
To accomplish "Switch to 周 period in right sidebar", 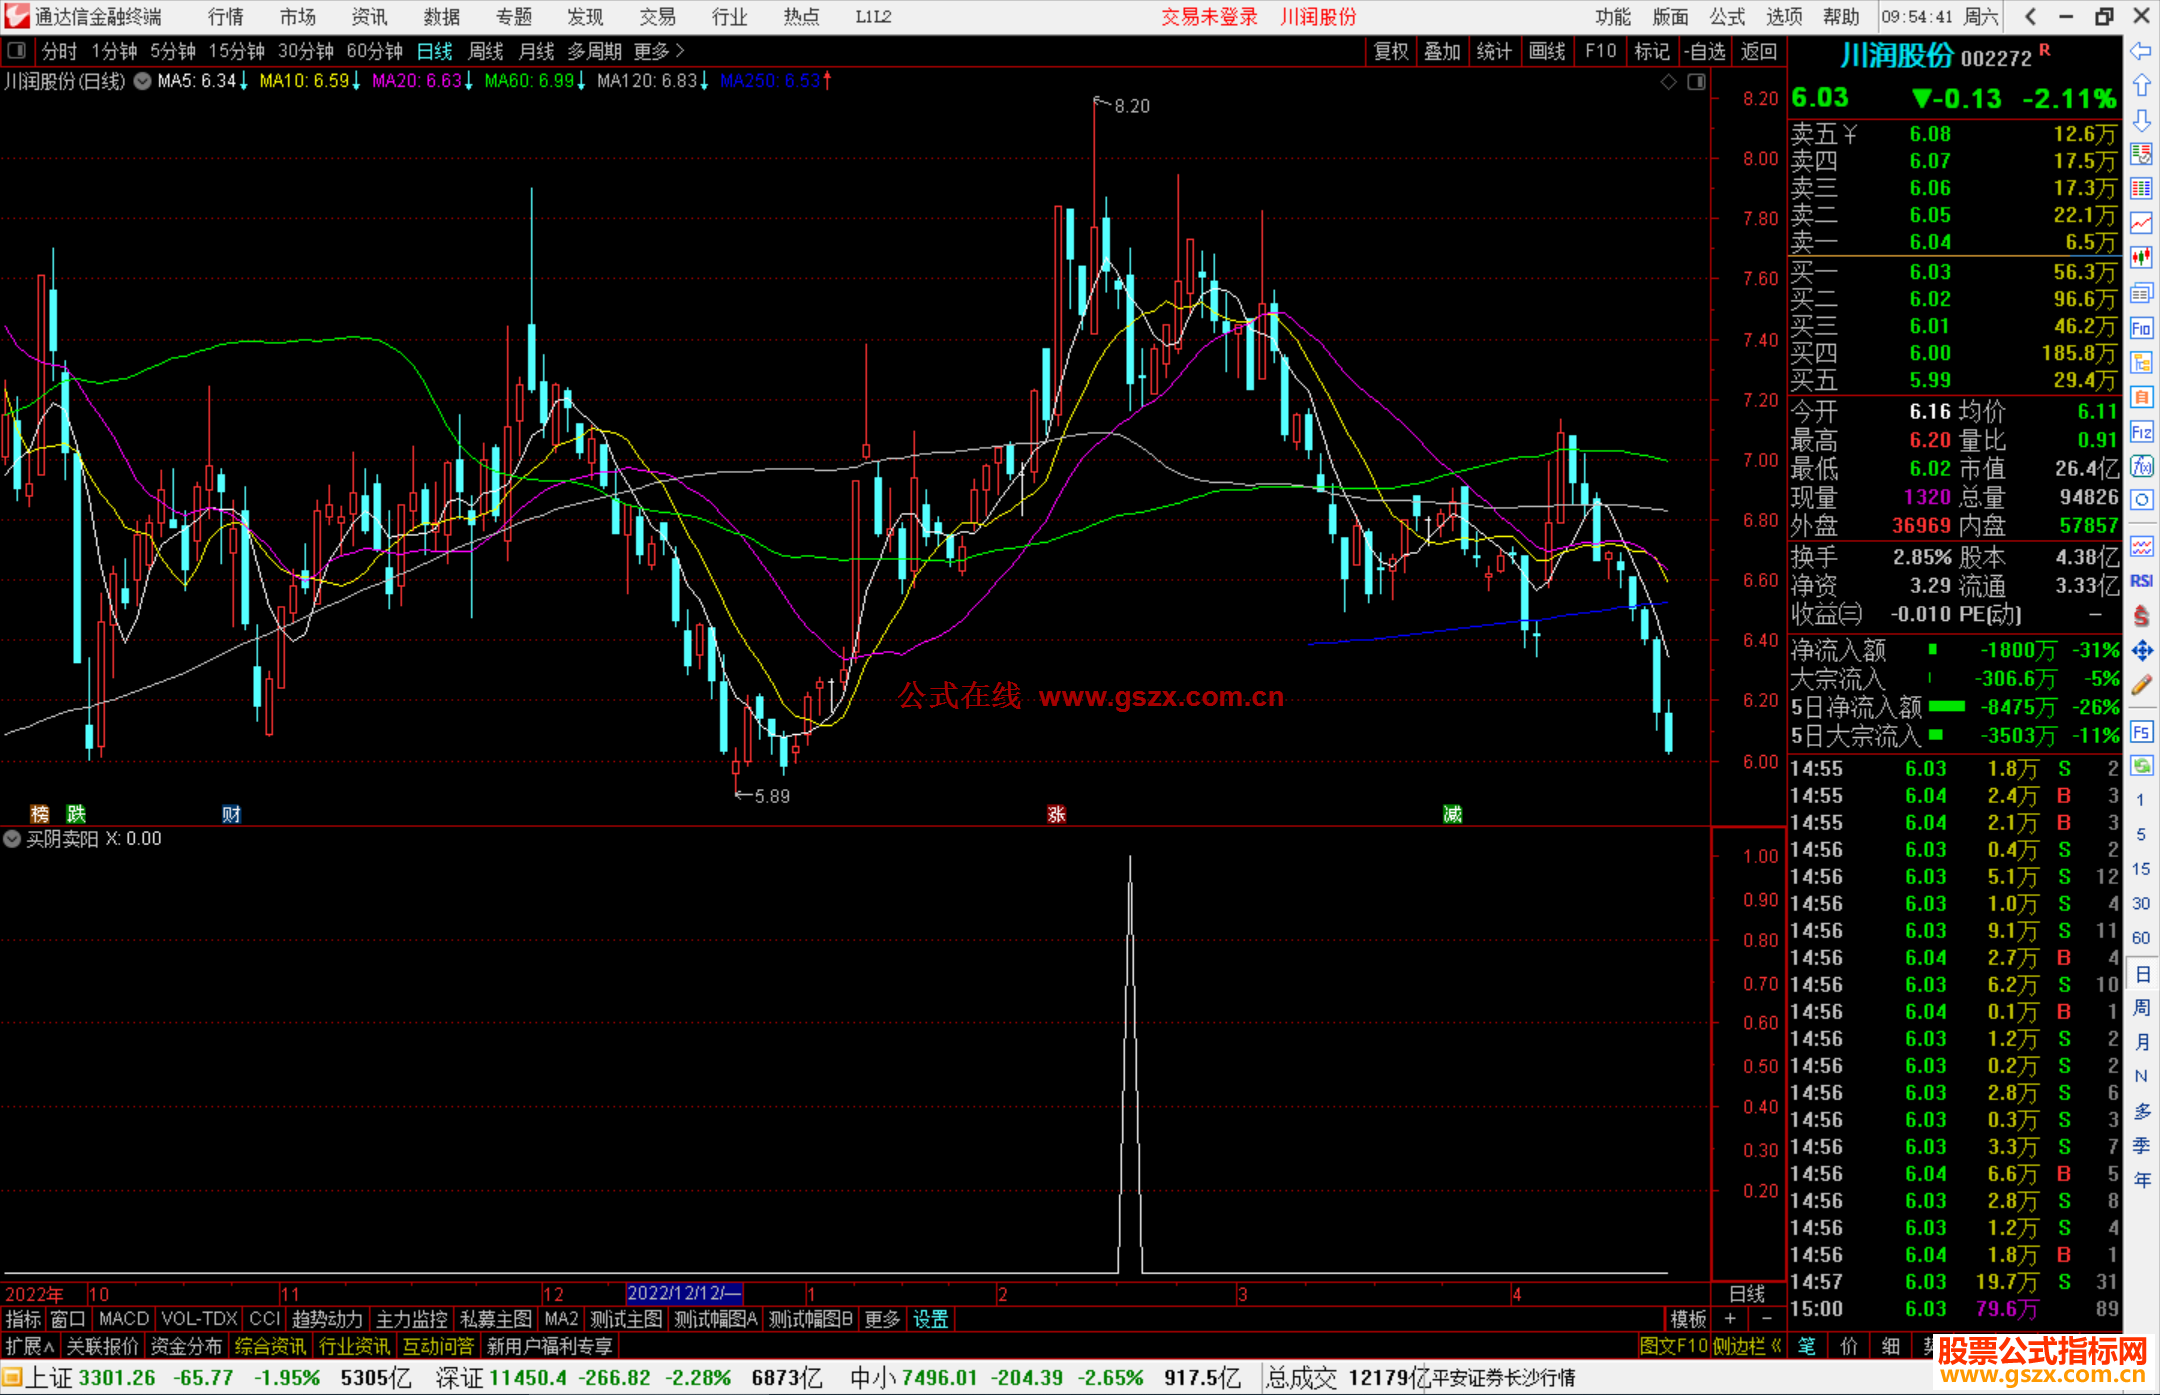I will (x=2141, y=1008).
